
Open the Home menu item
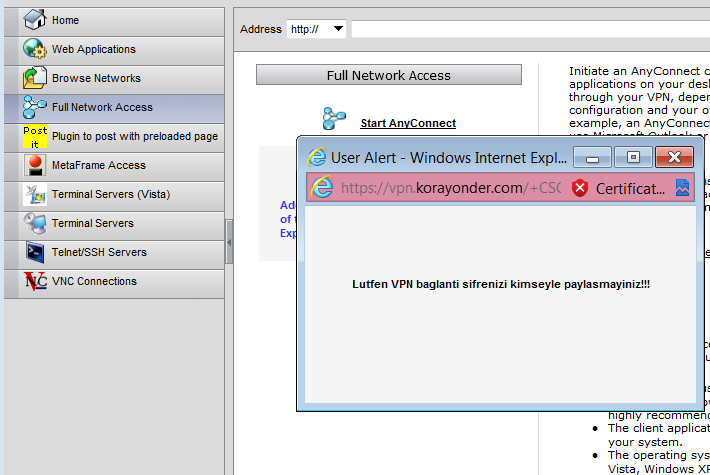pos(114,20)
